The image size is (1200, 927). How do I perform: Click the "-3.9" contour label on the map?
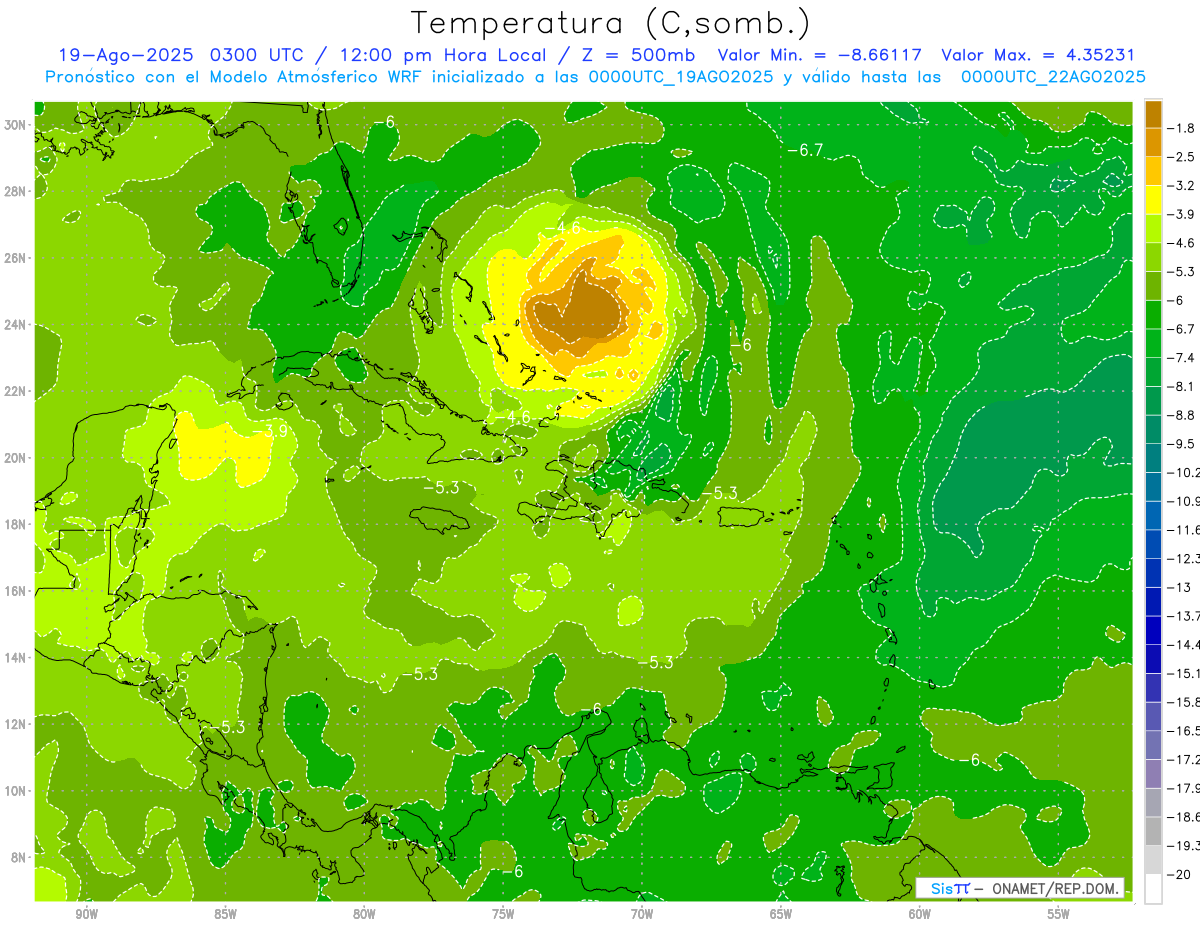(x=270, y=431)
